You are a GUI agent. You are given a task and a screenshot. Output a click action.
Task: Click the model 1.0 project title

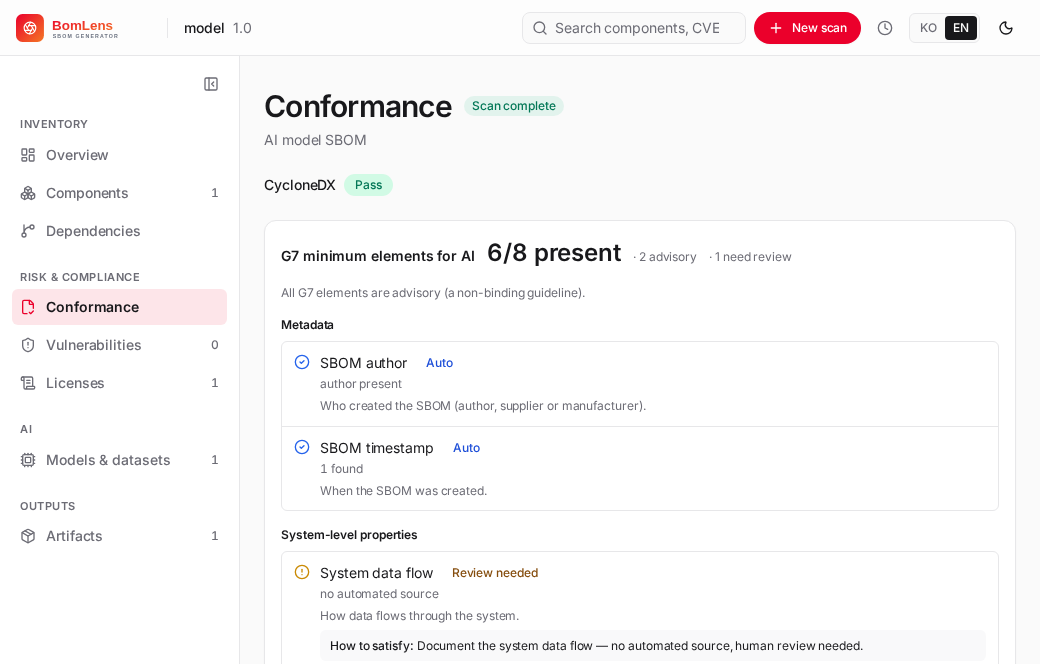(218, 28)
